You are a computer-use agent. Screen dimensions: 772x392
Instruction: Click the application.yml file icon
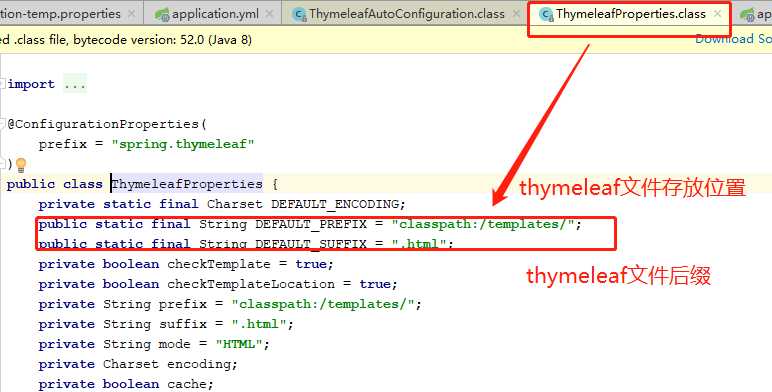161,14
